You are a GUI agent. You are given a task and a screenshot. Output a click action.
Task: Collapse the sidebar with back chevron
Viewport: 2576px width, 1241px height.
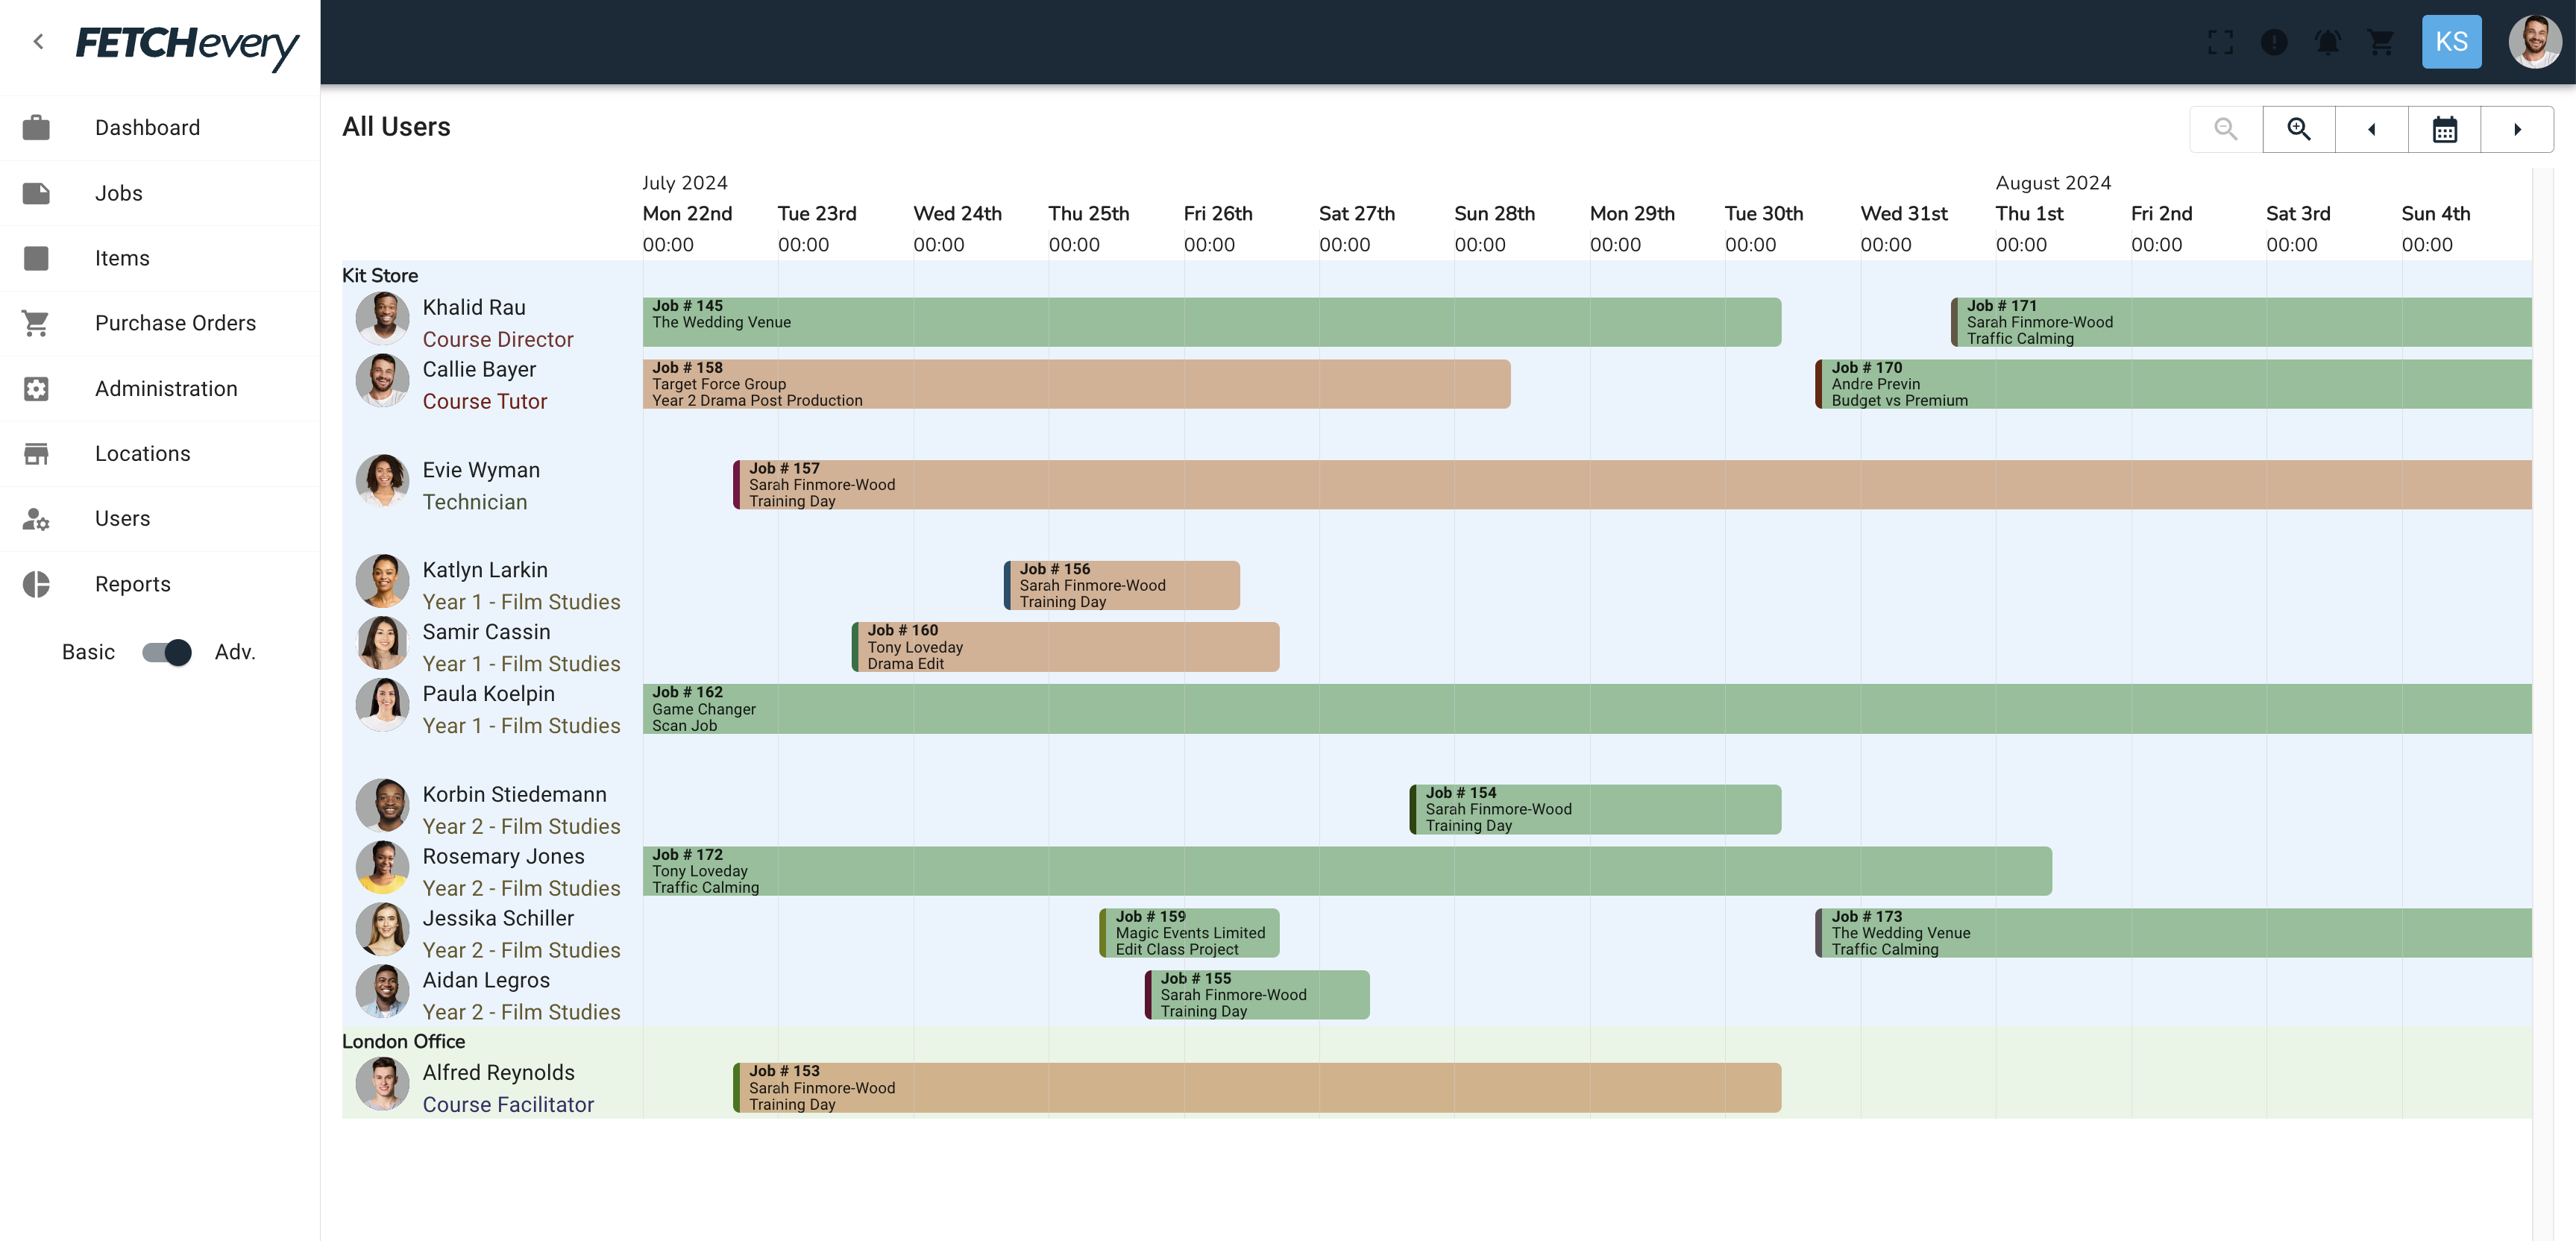(38, 41)
